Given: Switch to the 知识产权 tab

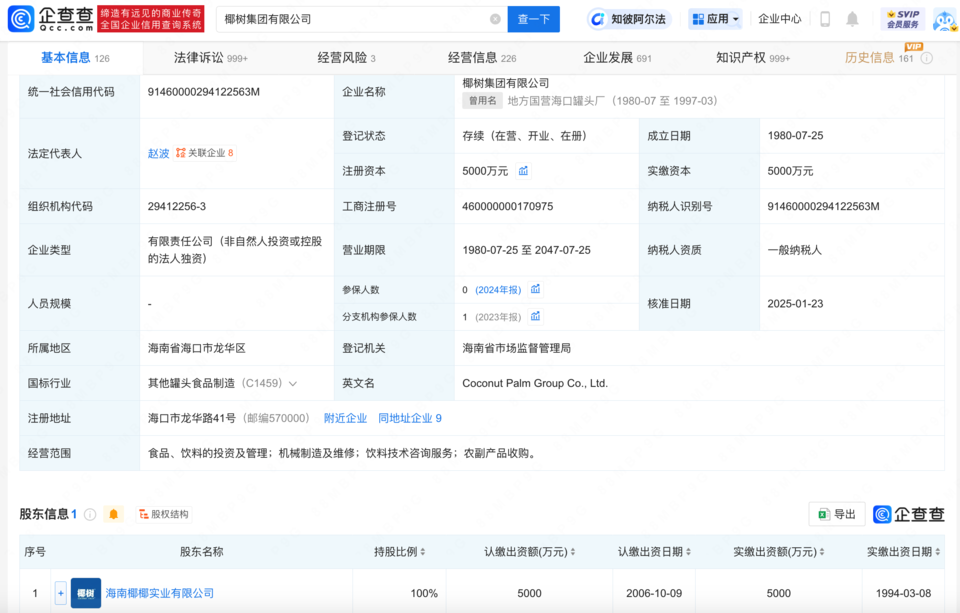Looking at the screenshot, I should pyautogui.click(x=753, y=58).
